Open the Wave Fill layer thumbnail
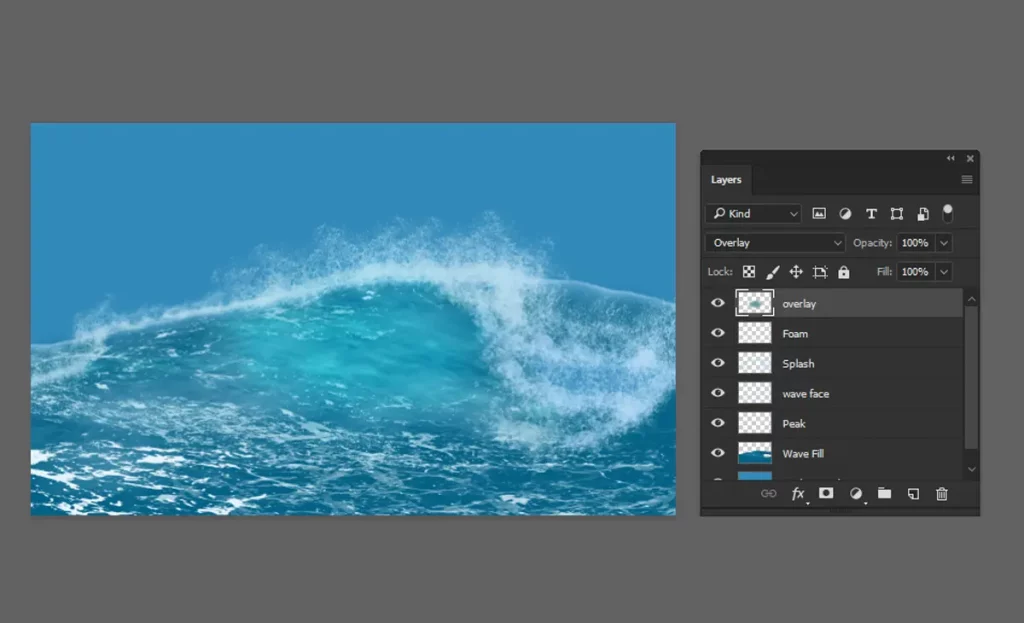This screenshot has width=1024, height=623. point(755,453)
